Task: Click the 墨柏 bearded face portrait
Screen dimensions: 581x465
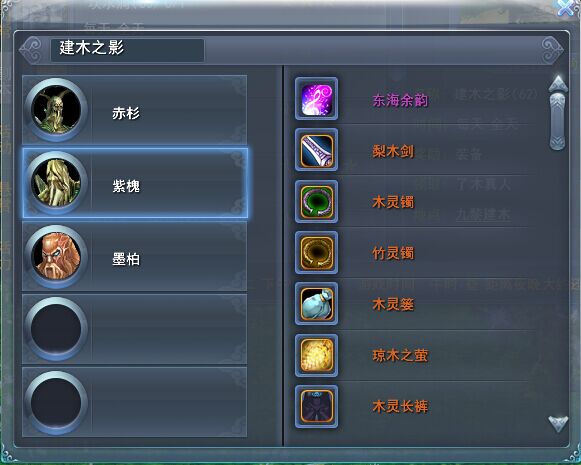Action: [56, 256]
